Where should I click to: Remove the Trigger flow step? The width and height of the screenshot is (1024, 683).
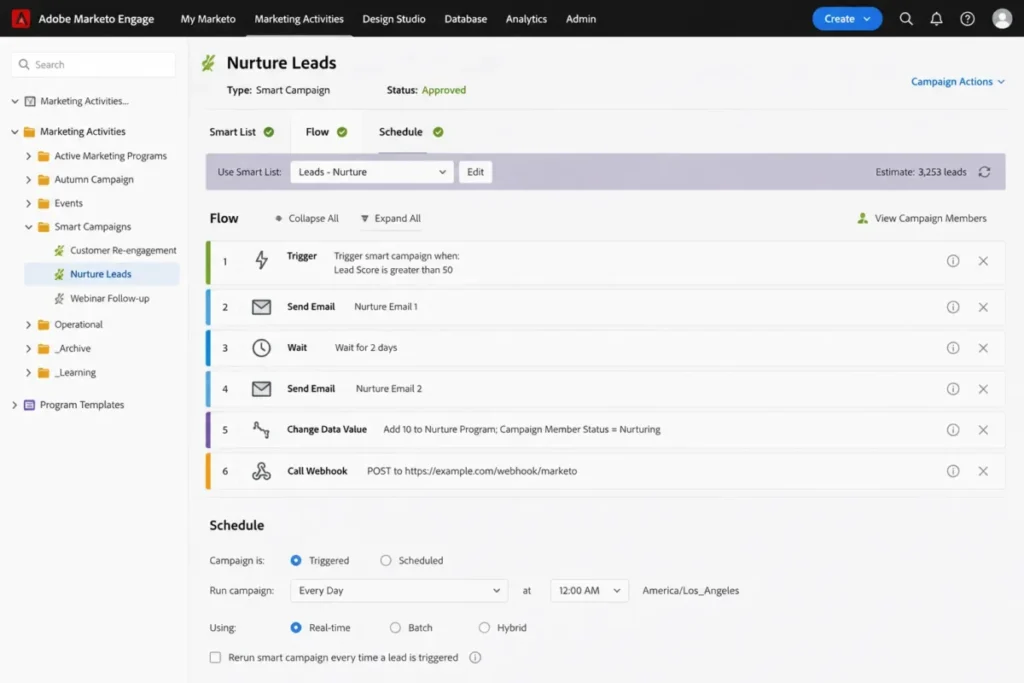click(983, 261)
